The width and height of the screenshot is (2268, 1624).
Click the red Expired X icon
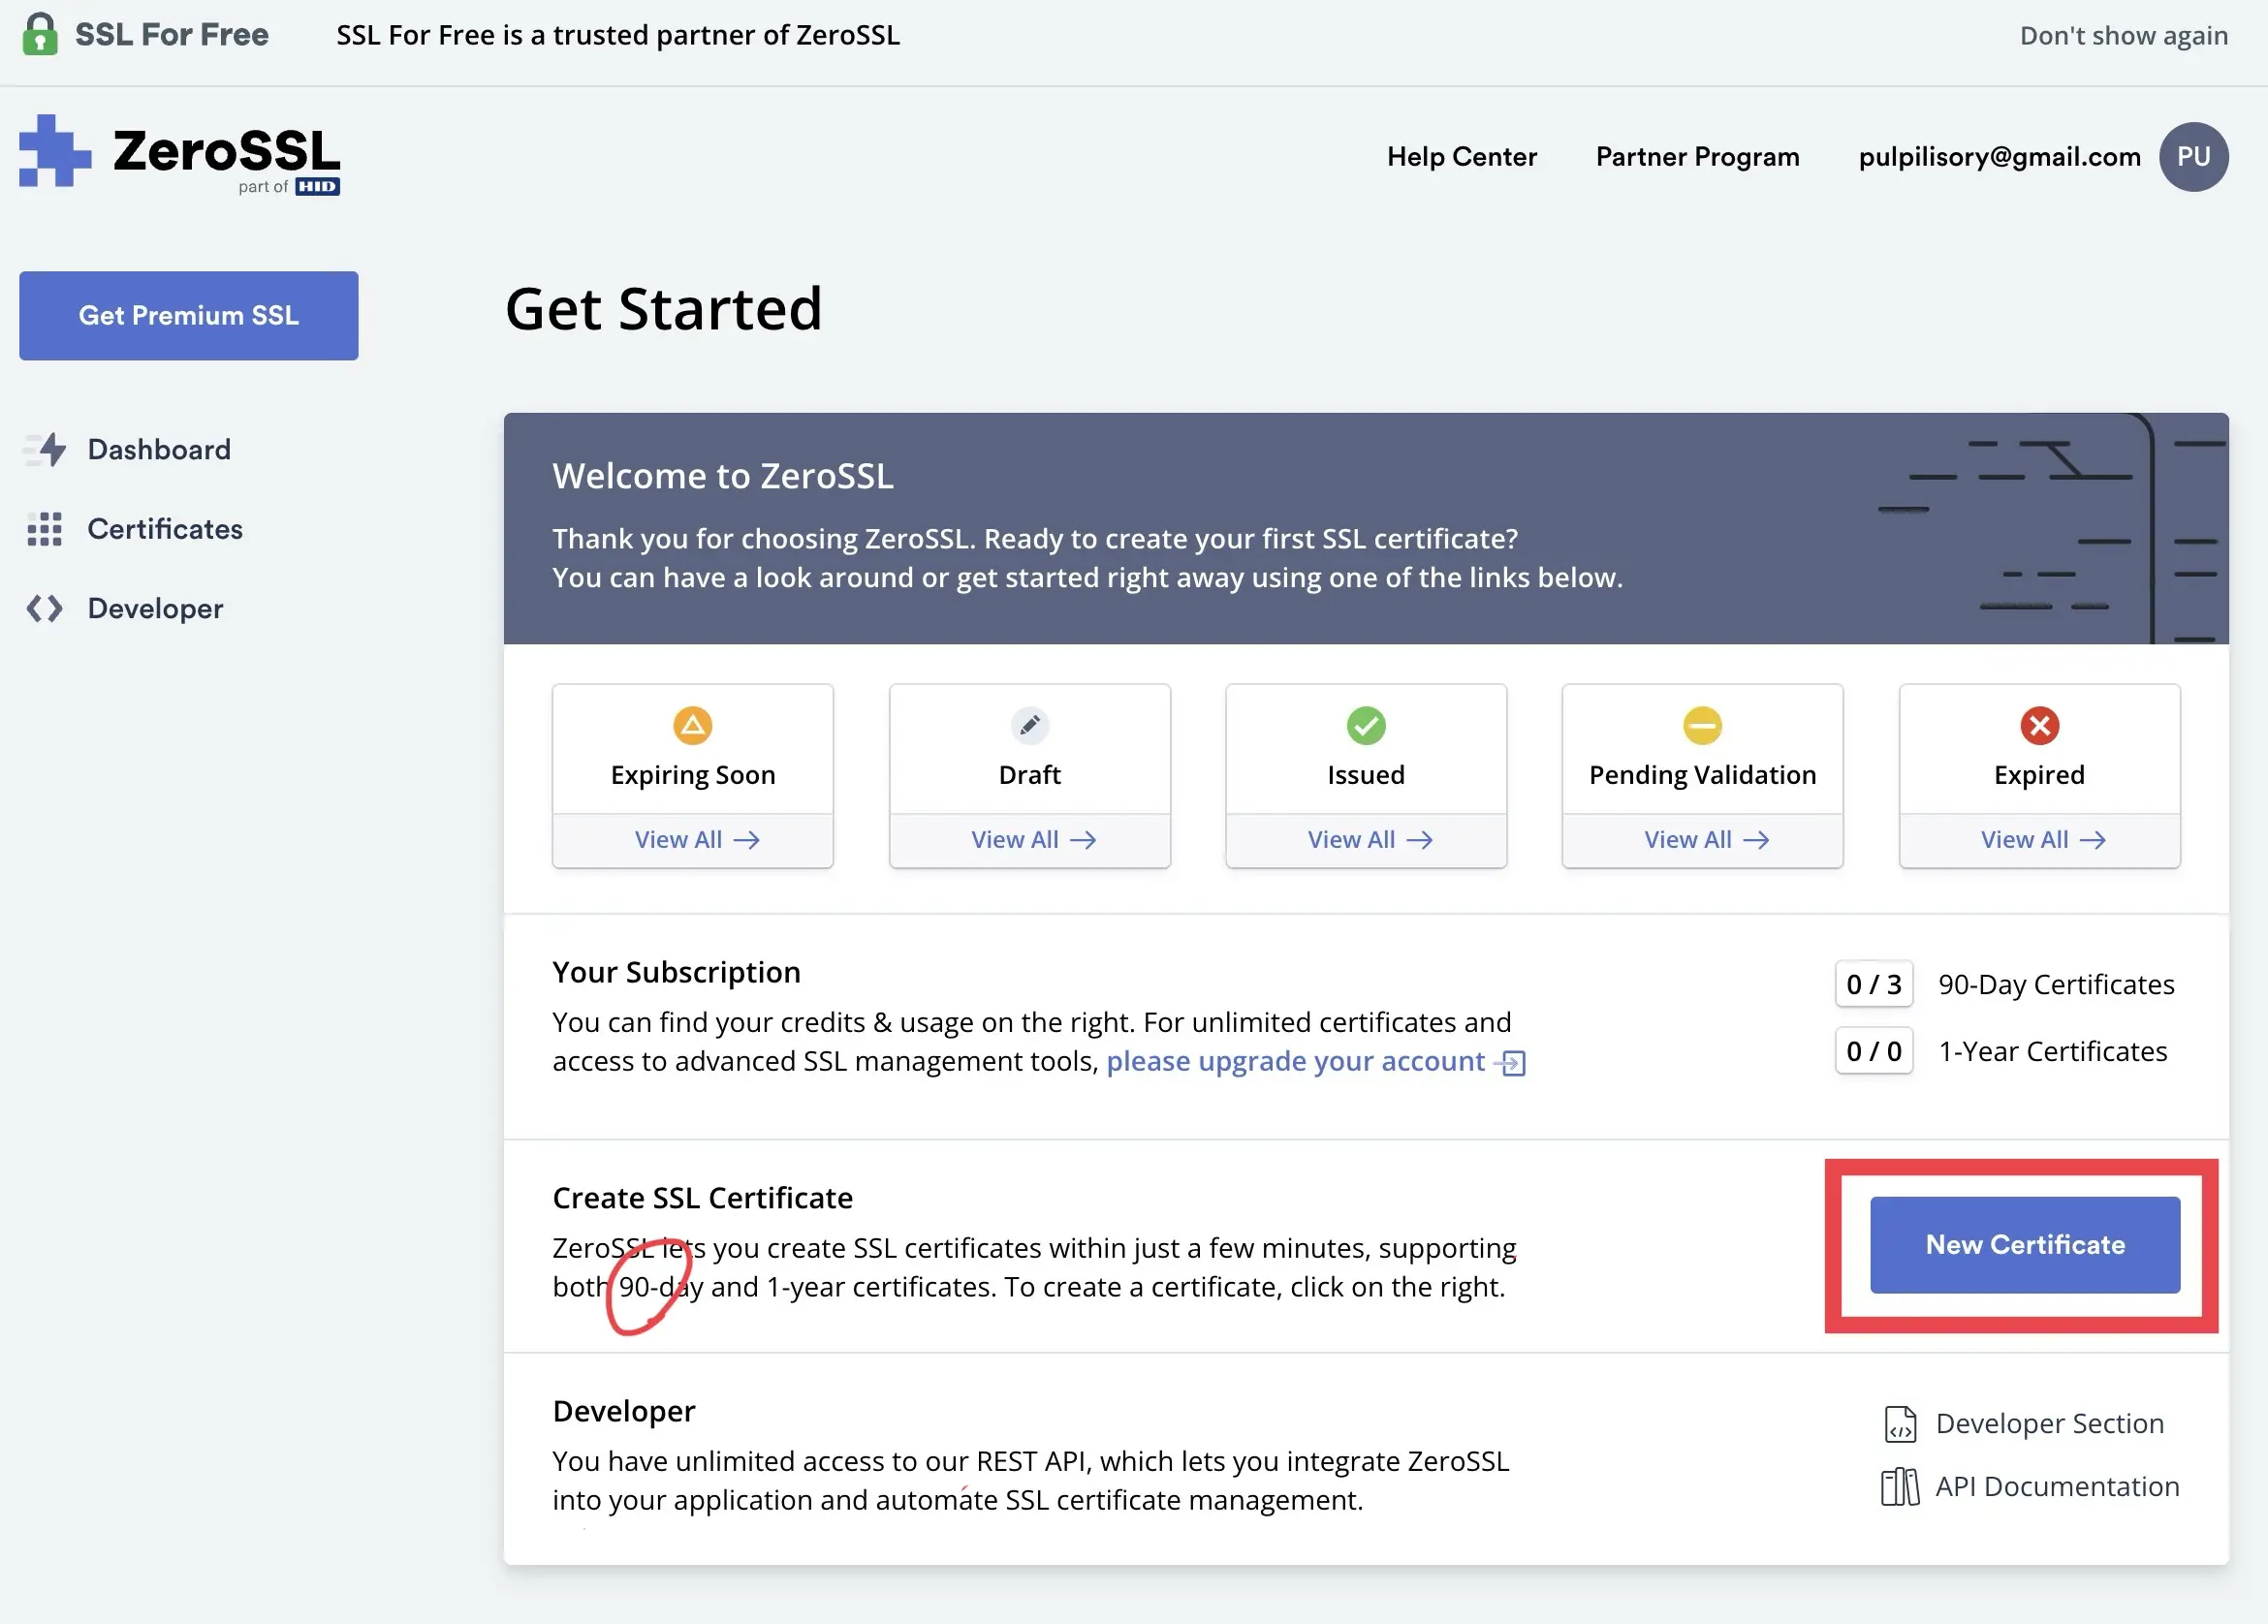(2038, 725)
